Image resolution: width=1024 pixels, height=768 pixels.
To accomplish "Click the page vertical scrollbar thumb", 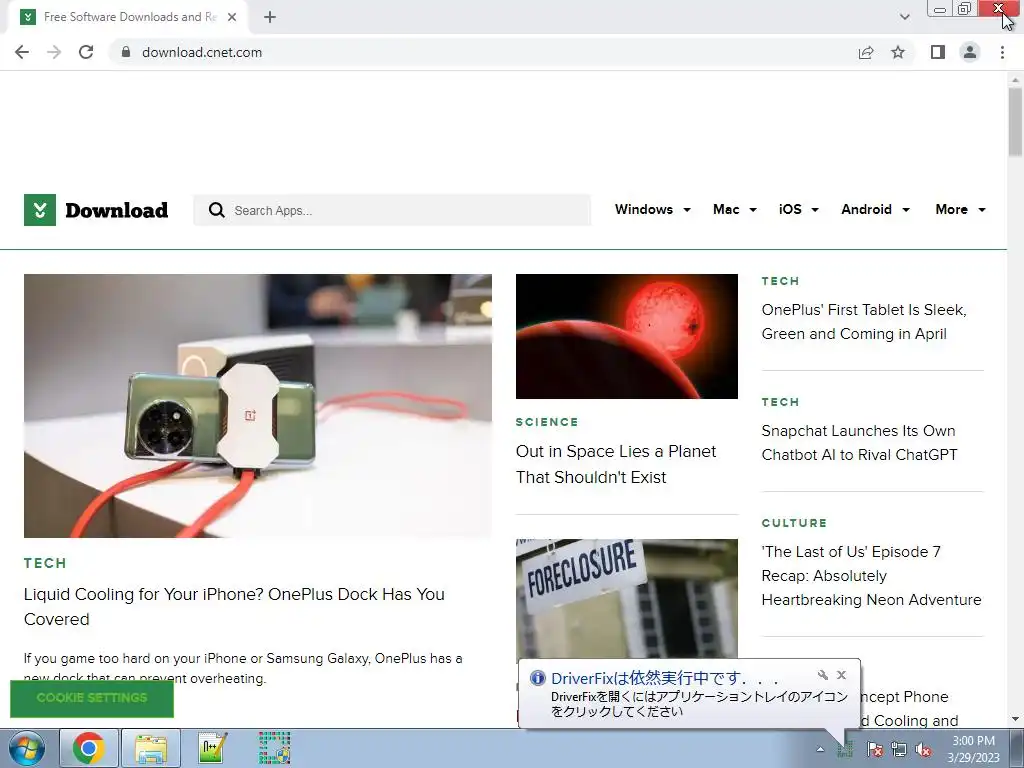I will (1015, 122).
